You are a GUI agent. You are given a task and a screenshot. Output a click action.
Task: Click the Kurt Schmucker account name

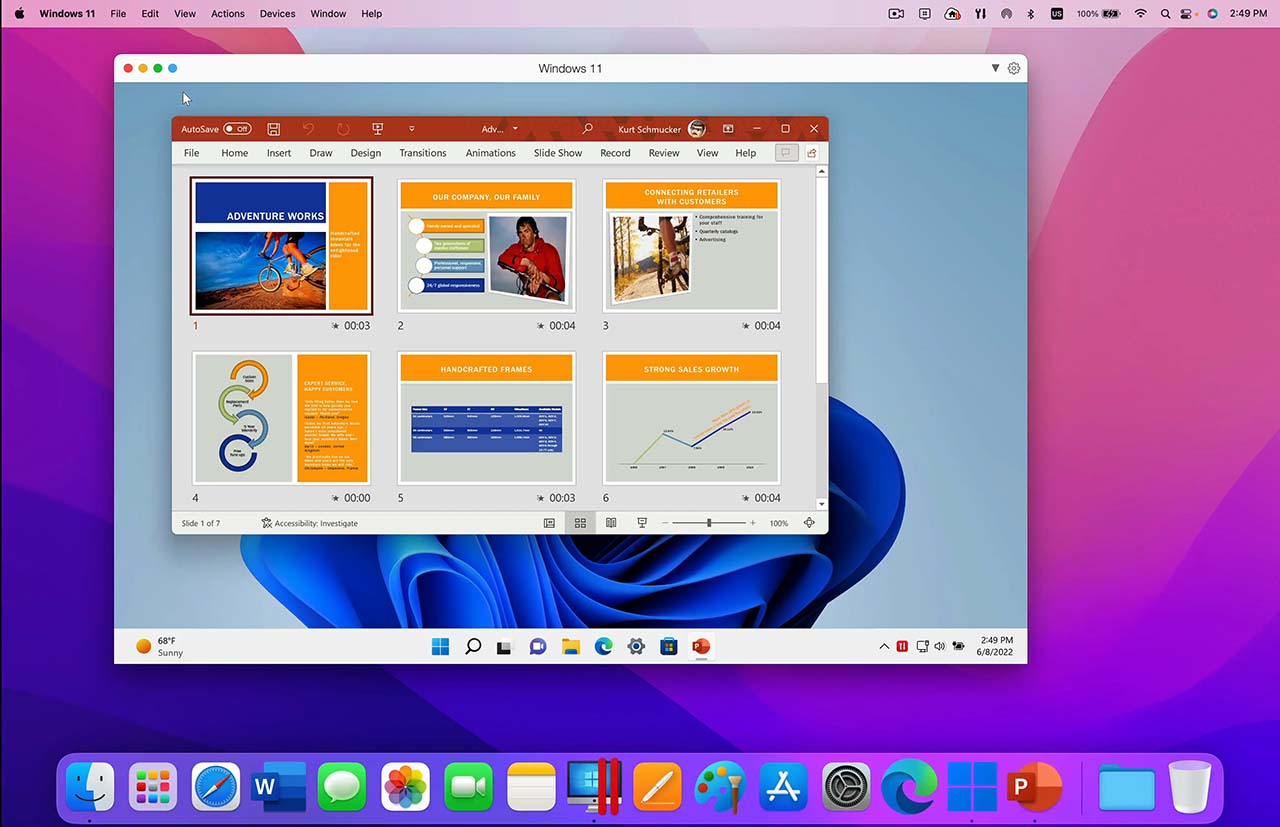648,129
